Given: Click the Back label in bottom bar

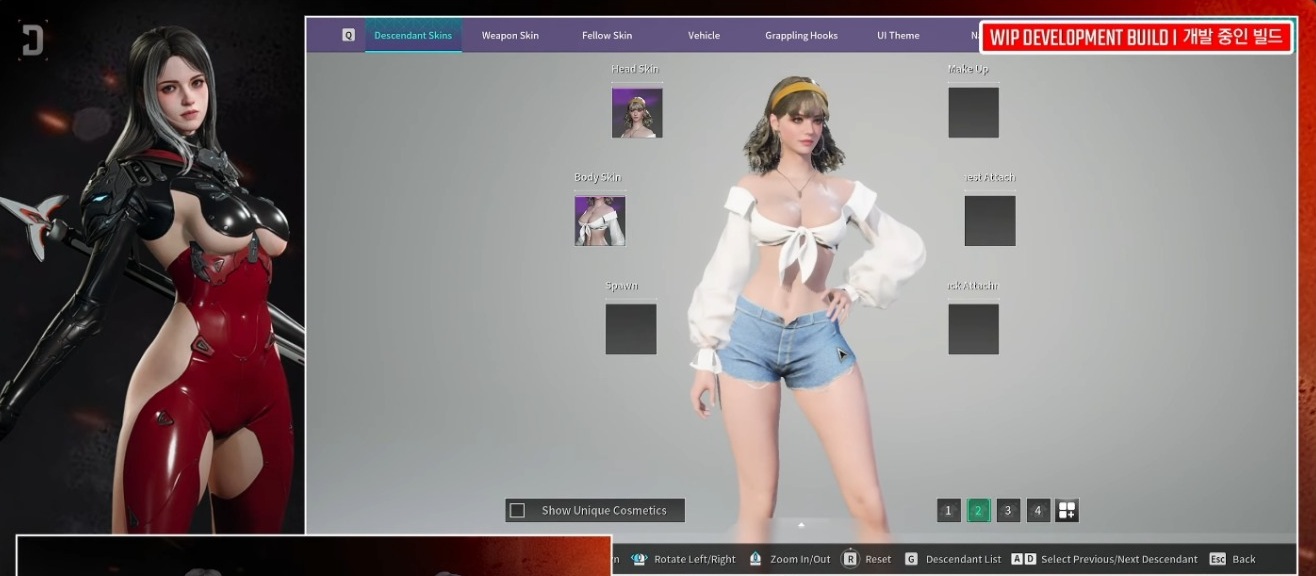Looking at the screenshot, I should (1243, 559).
